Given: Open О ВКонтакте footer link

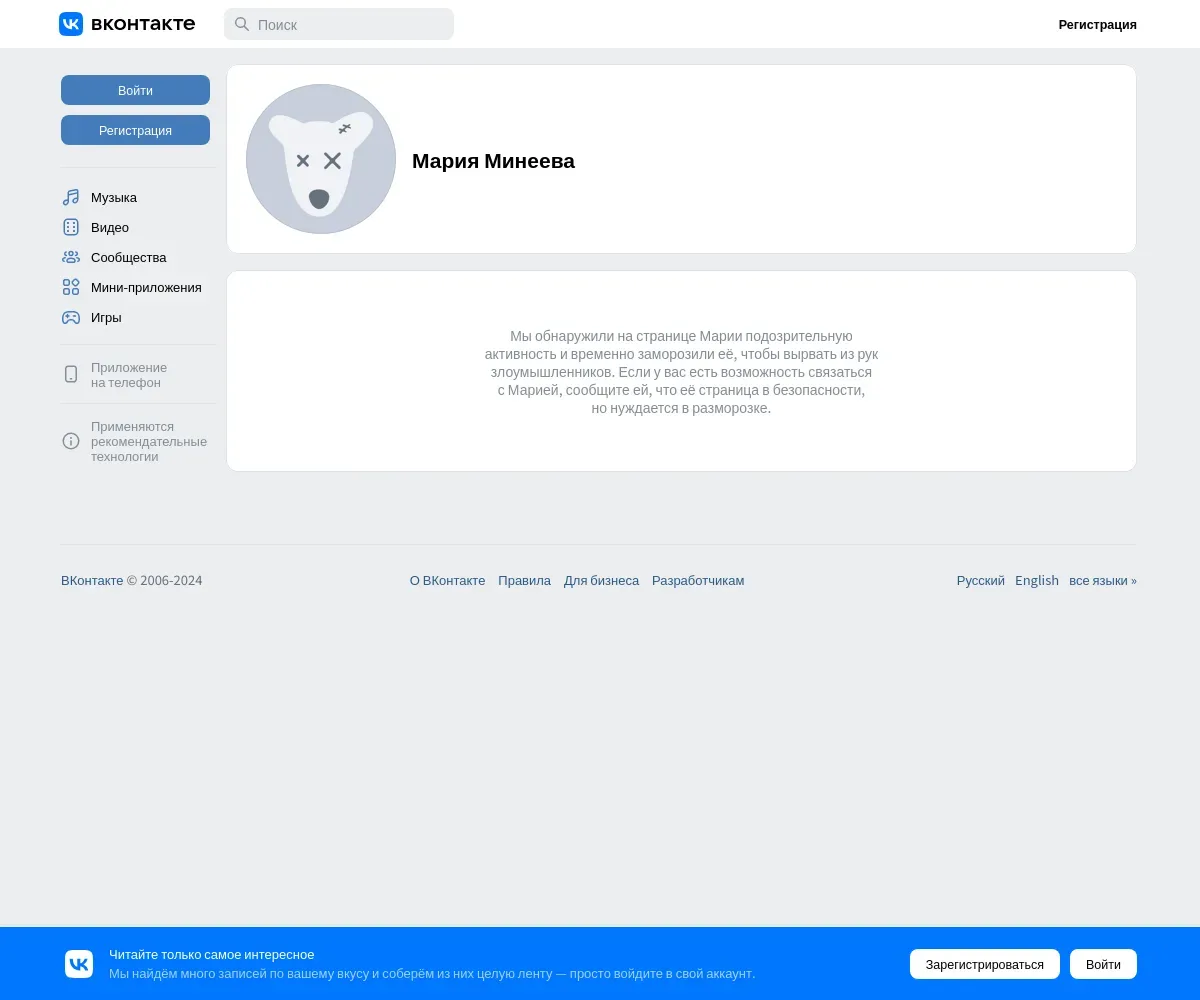Looking at the screenshot, I should [x=447, y=580].
